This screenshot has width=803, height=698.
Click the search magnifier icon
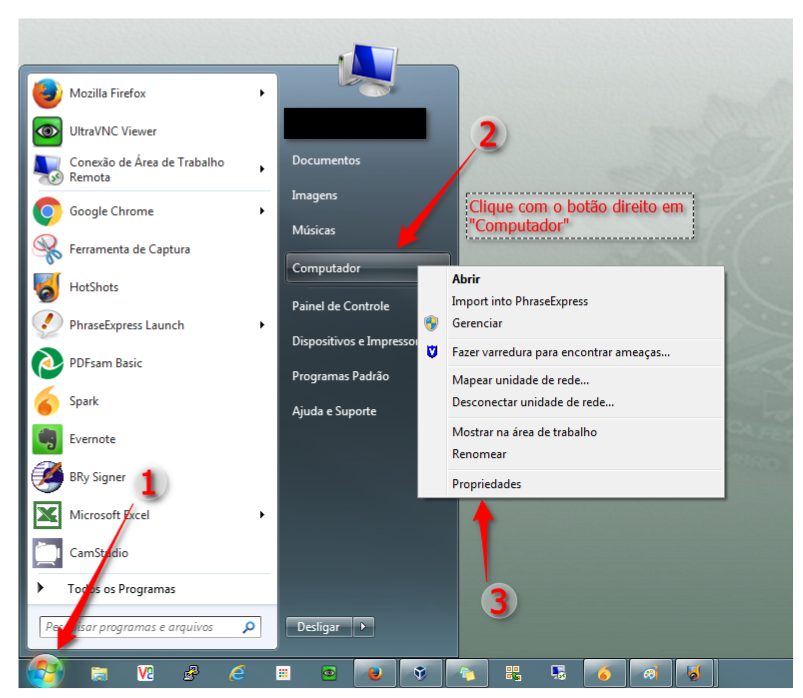(x=249, y=627)
